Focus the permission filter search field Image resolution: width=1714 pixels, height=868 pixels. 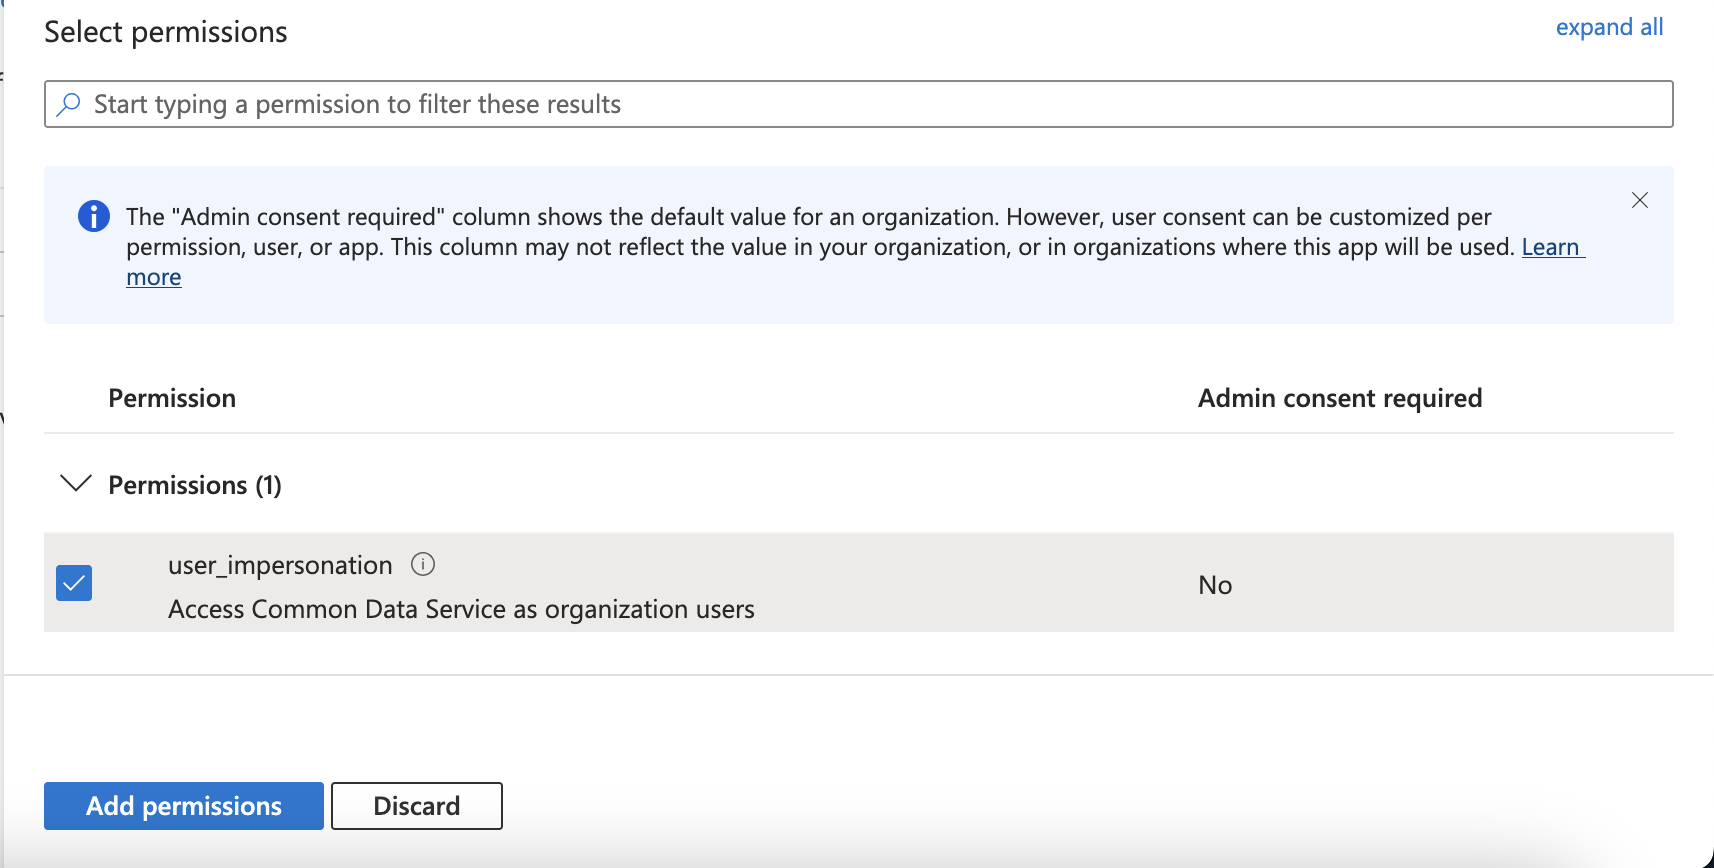pos(858,104)
